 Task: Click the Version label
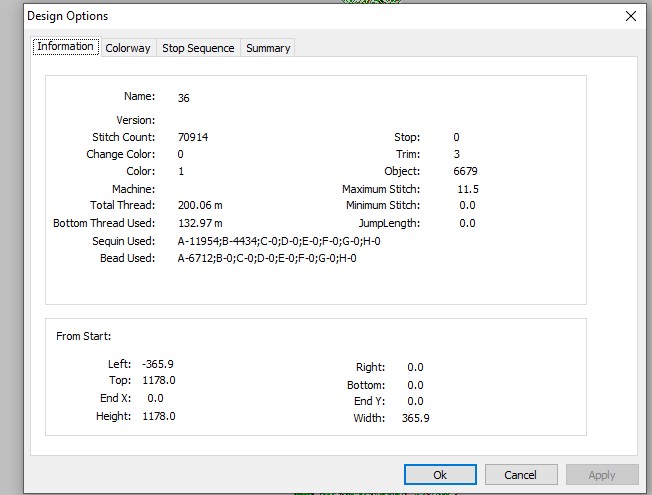(136, 120)
